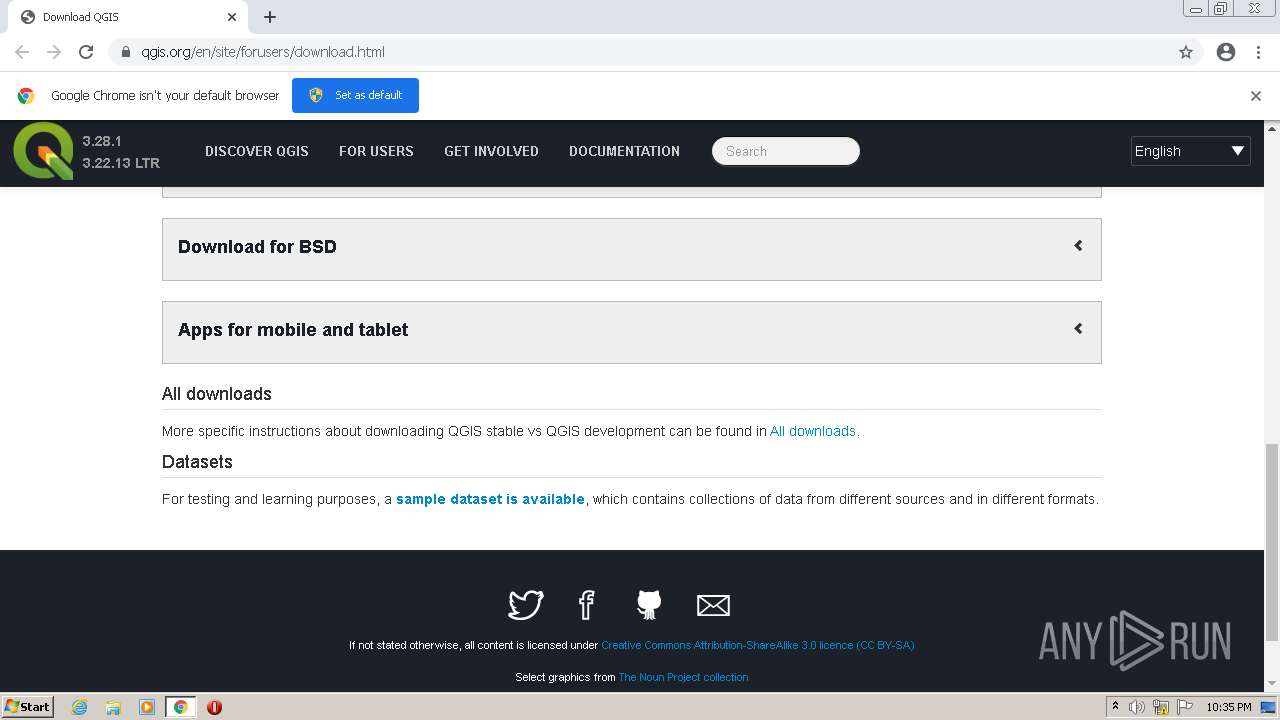This screenshot has width=1280, height=720.
Task: Show hidden system tray icons
Action: coord(1115,707)
